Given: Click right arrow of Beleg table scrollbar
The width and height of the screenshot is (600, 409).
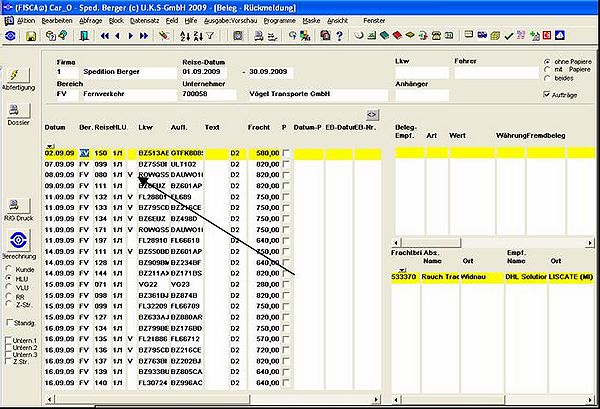Looking at the screenshot, I should pyautogui.click(x=590, y=243).
